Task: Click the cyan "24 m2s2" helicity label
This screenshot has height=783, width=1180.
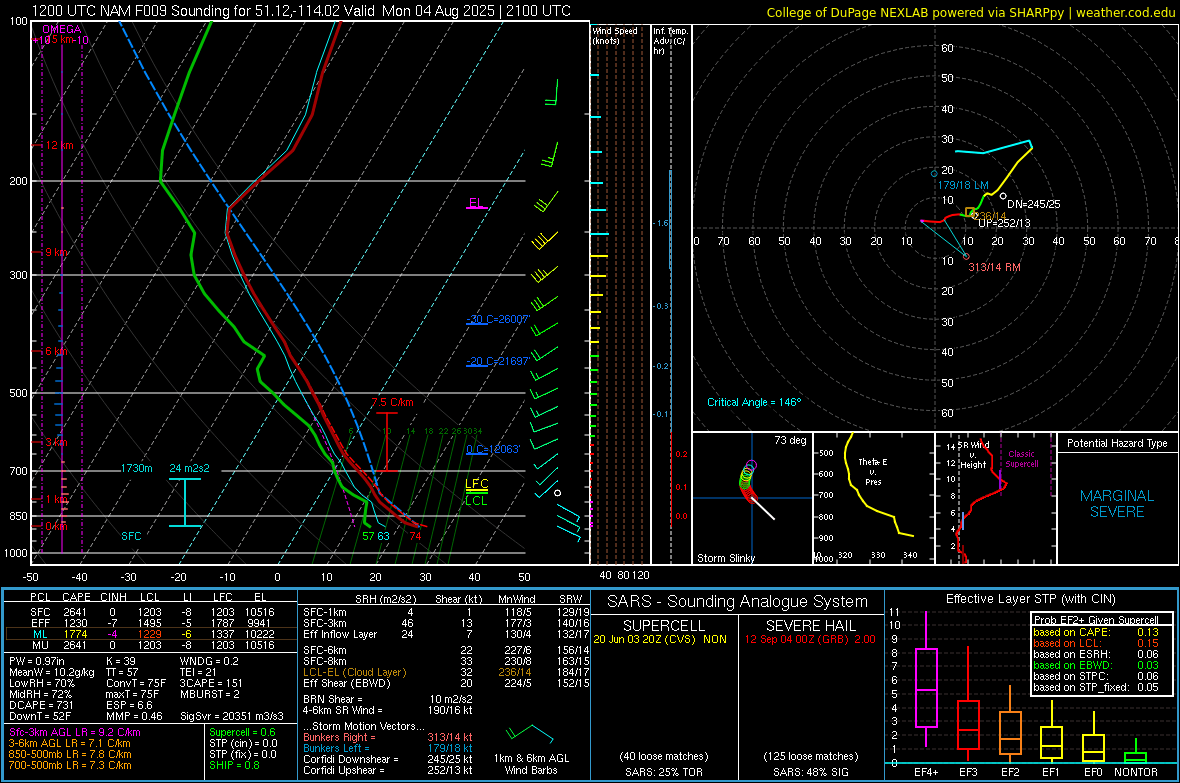Action: (190, 468)
